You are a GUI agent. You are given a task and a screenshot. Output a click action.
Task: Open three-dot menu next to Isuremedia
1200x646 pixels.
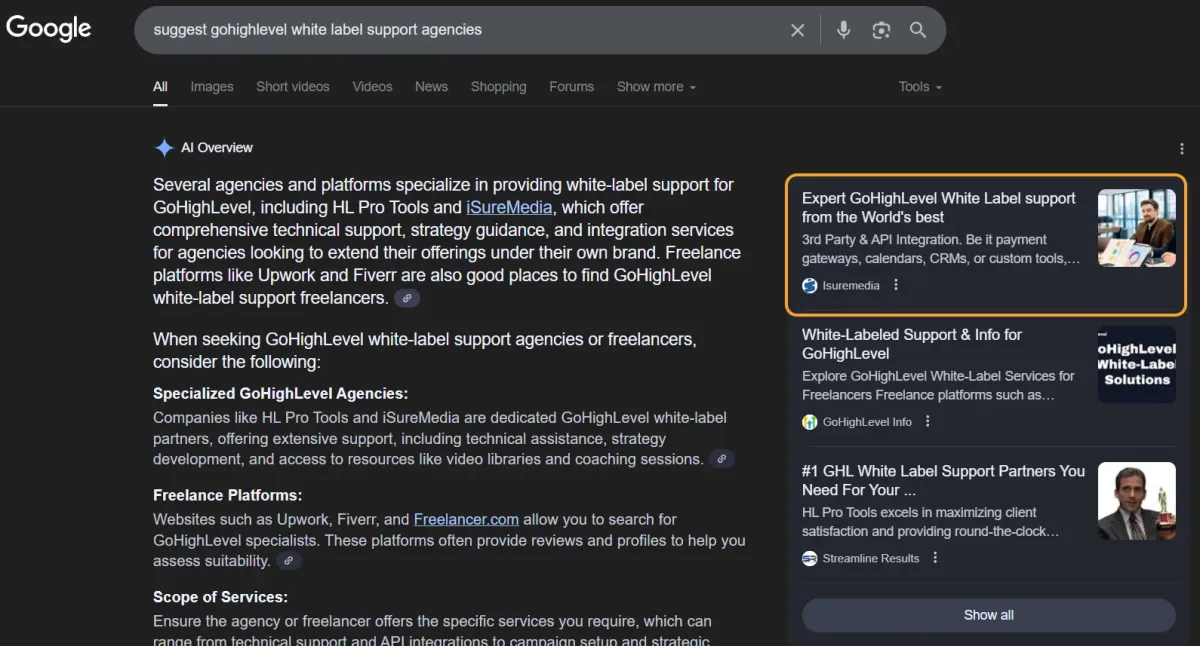(x=896, y=285)
